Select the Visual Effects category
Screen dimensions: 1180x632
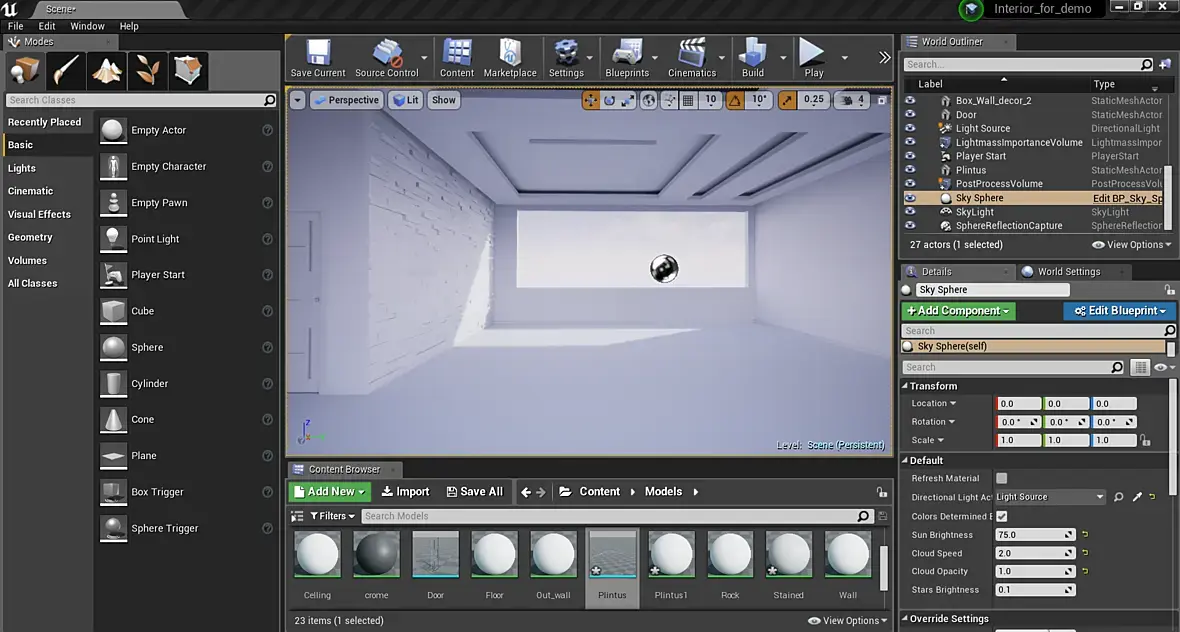pos(39,214)
